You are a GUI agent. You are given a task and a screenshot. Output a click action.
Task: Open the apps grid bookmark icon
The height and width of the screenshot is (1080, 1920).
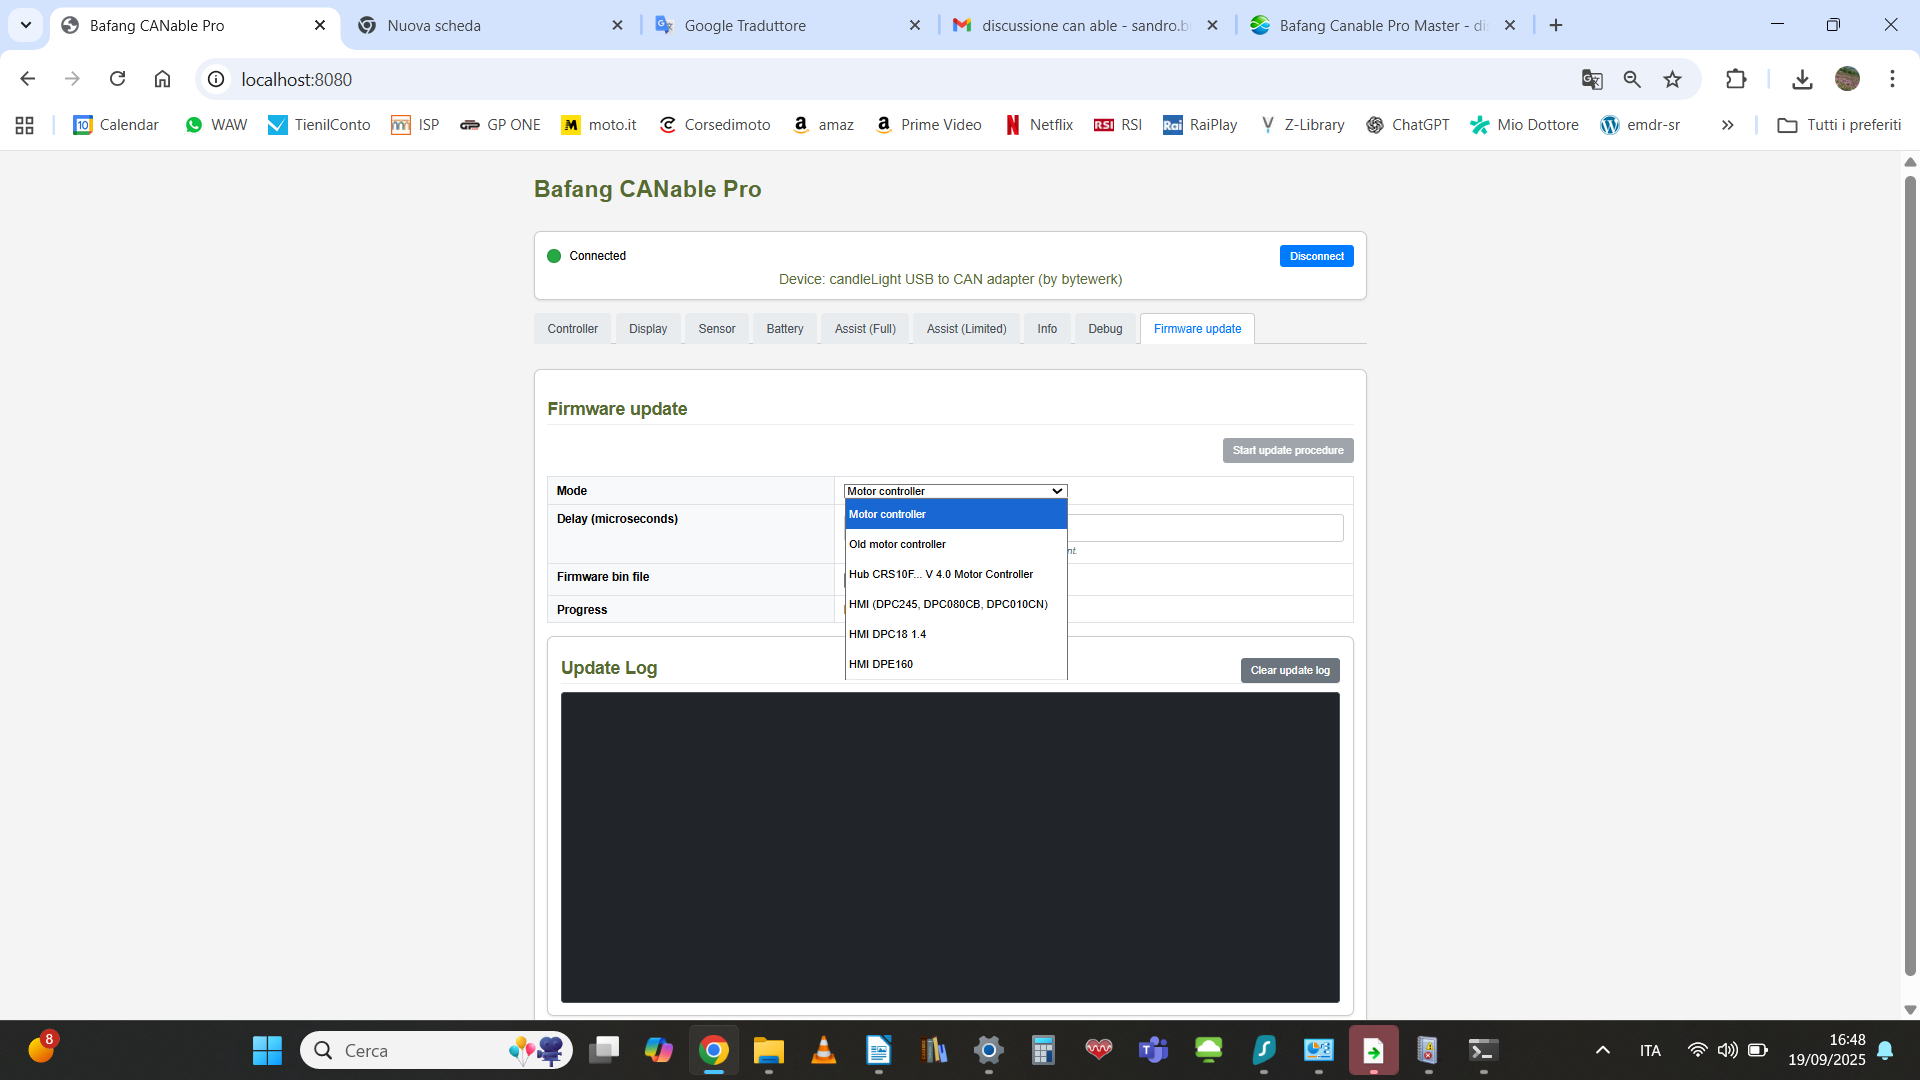[25, 125]
